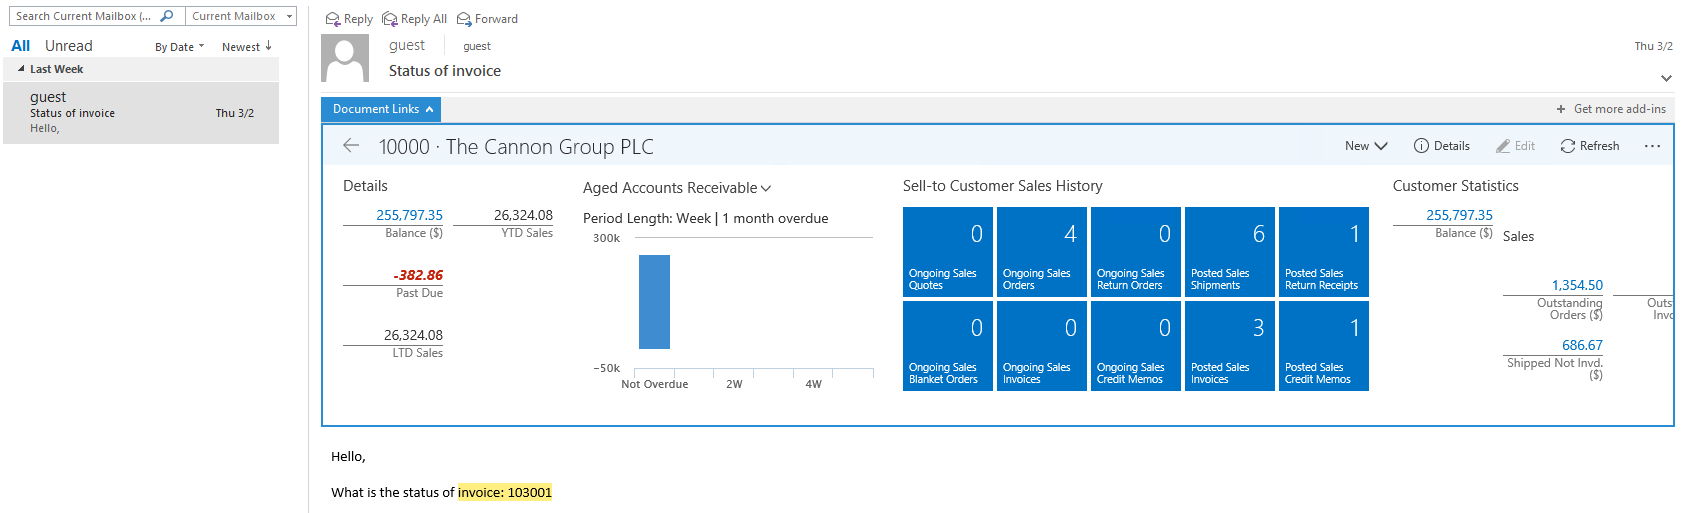
Task: Click the plus icon beside Get more add-ins
Action: coord(1561,109)
